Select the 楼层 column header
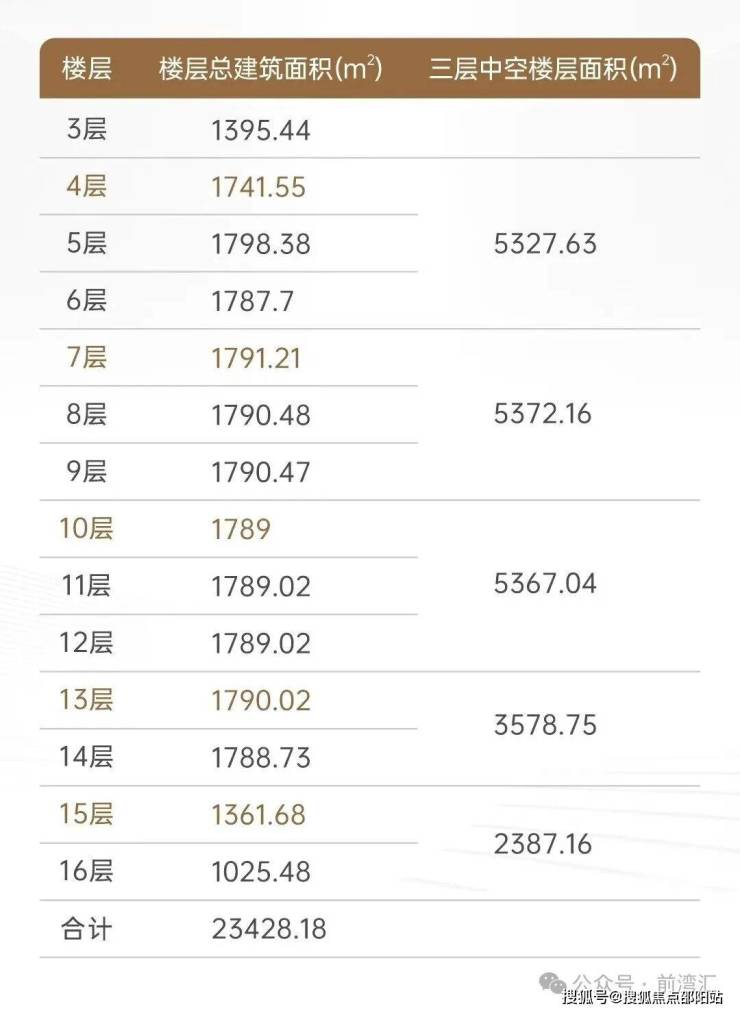 click(86, 69)
